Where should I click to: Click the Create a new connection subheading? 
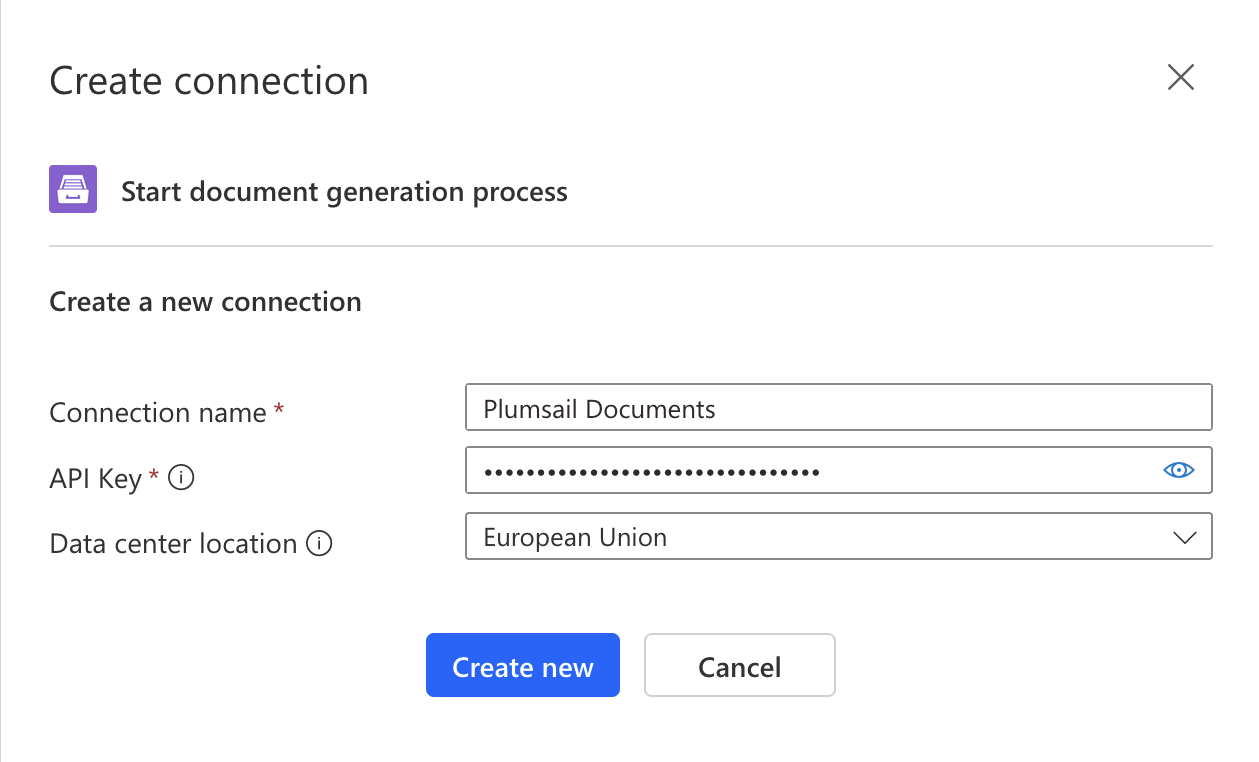pos(205,301)
